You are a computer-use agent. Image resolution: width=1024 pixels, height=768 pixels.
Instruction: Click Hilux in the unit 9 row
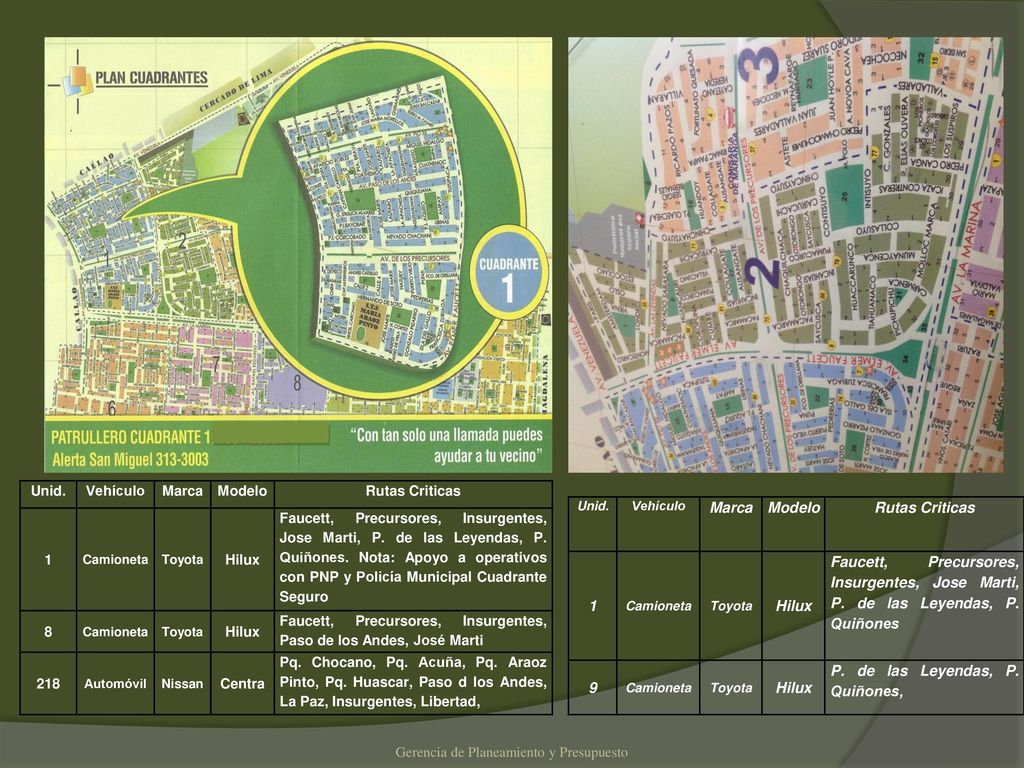794,688
